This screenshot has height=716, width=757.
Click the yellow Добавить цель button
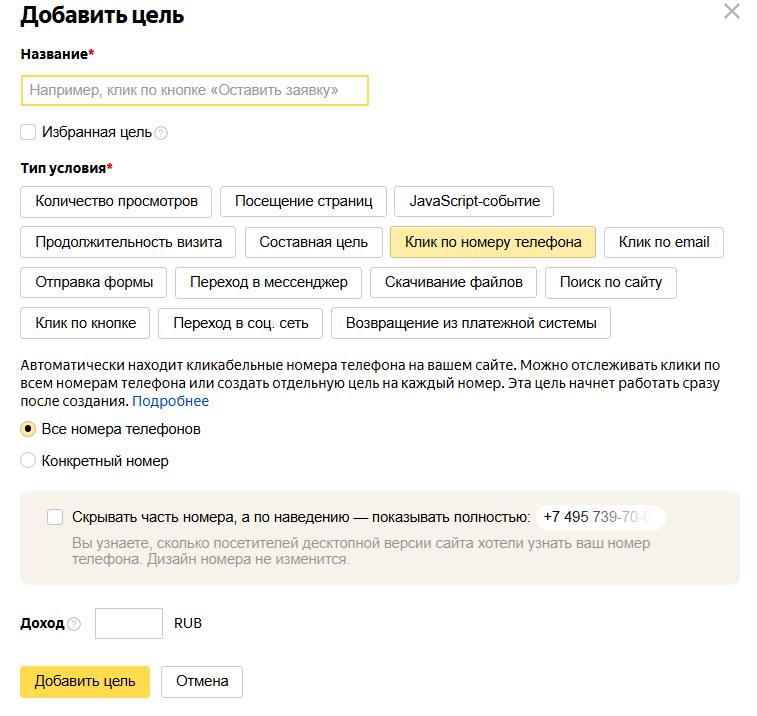click(x=85, y=682)
